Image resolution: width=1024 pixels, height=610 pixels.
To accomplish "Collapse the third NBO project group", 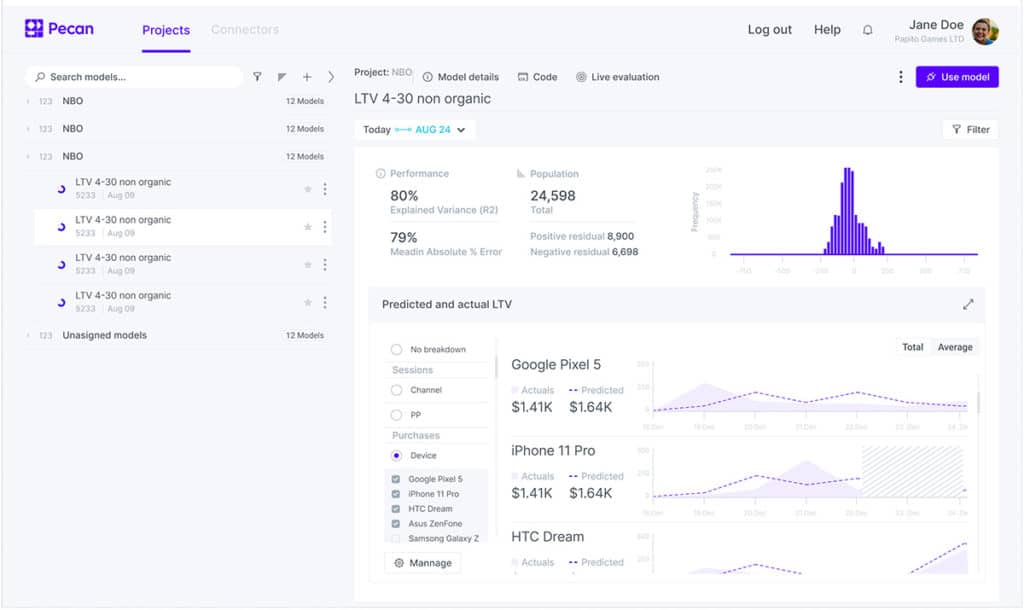I will click(28, 156).
